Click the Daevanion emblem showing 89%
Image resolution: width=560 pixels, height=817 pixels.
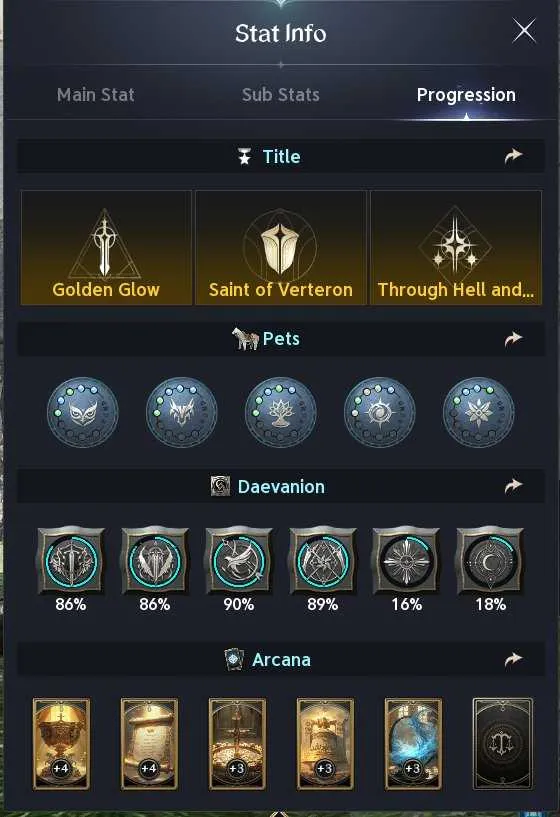click(x=322, y=561)
